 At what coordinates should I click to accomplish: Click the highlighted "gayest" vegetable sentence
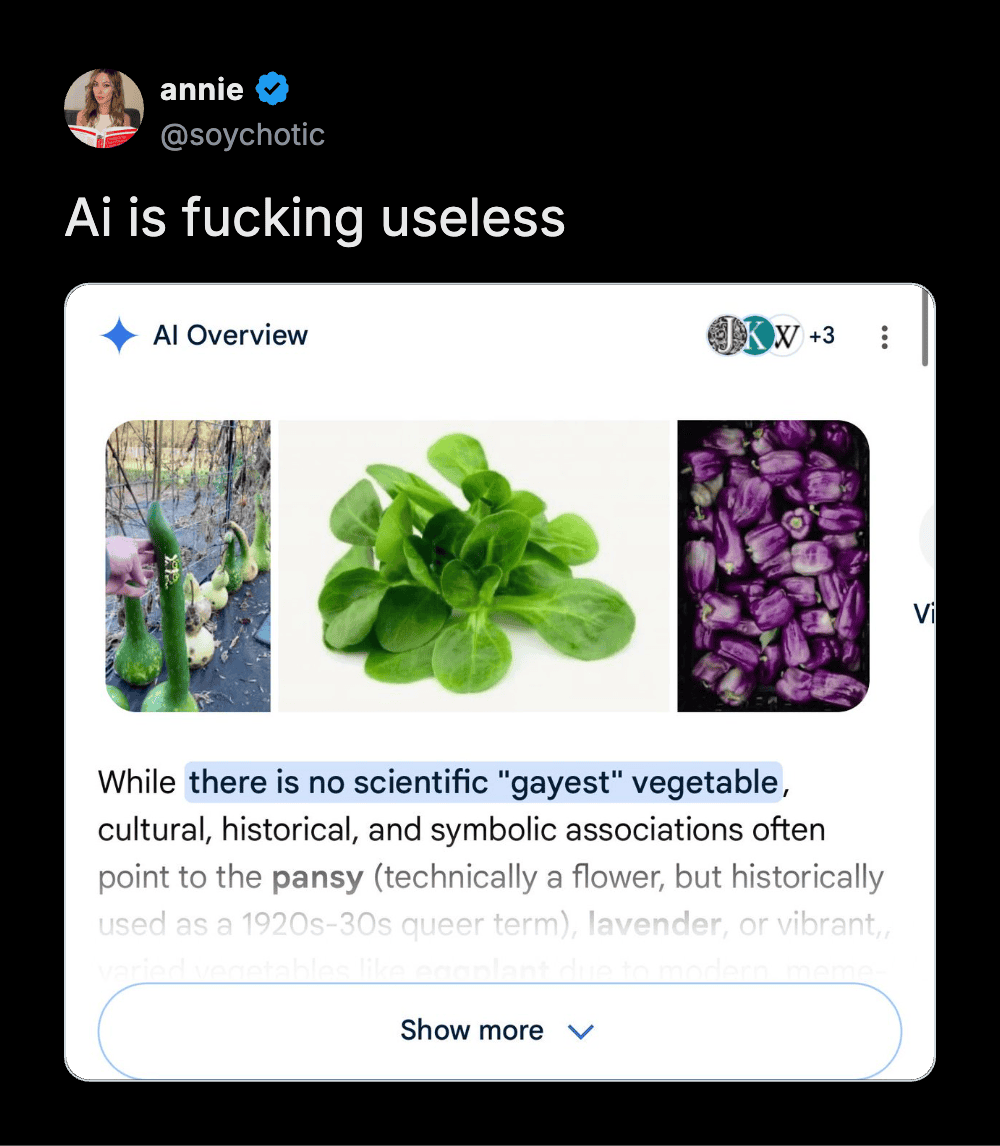point(483,782)
